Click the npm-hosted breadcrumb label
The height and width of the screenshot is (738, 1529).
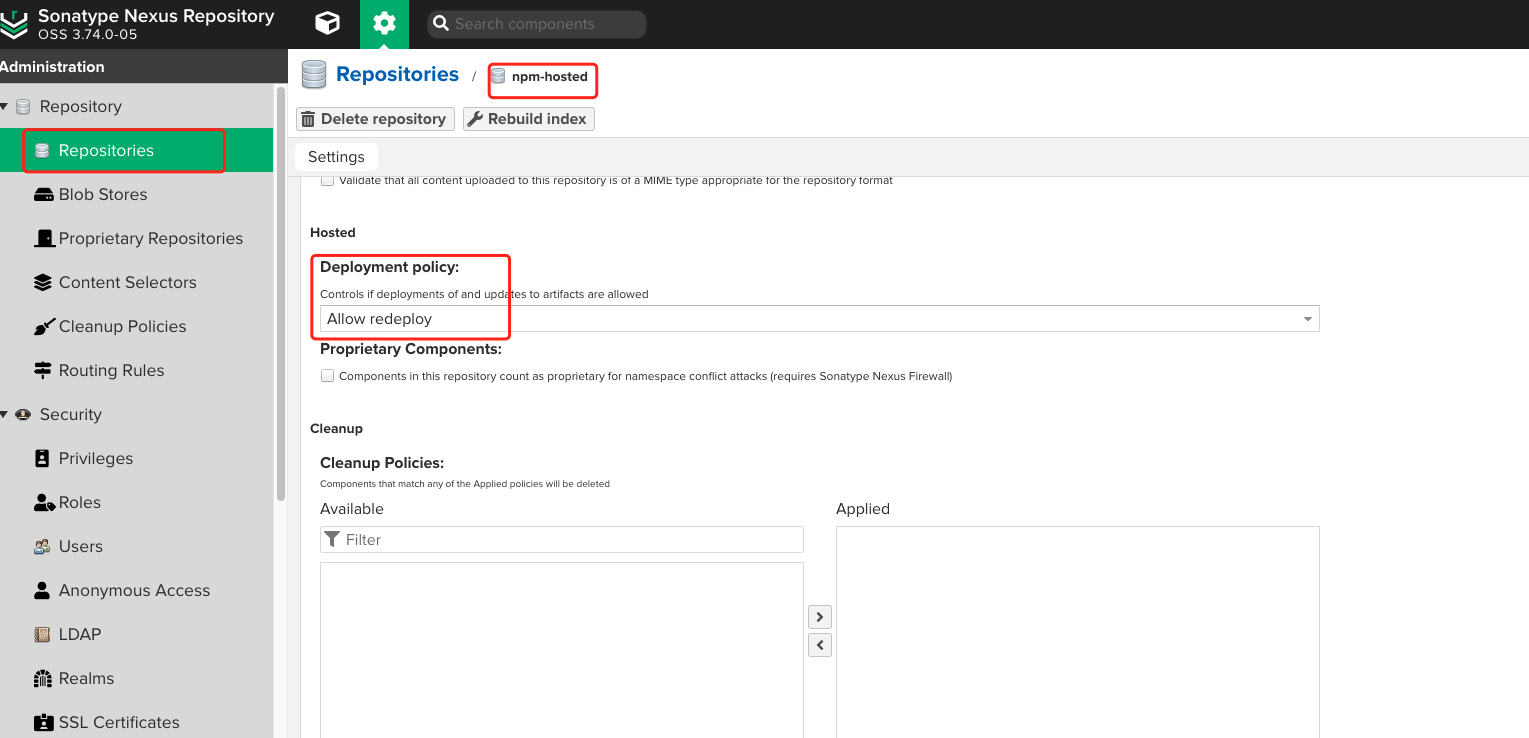[x=550, y=77]
